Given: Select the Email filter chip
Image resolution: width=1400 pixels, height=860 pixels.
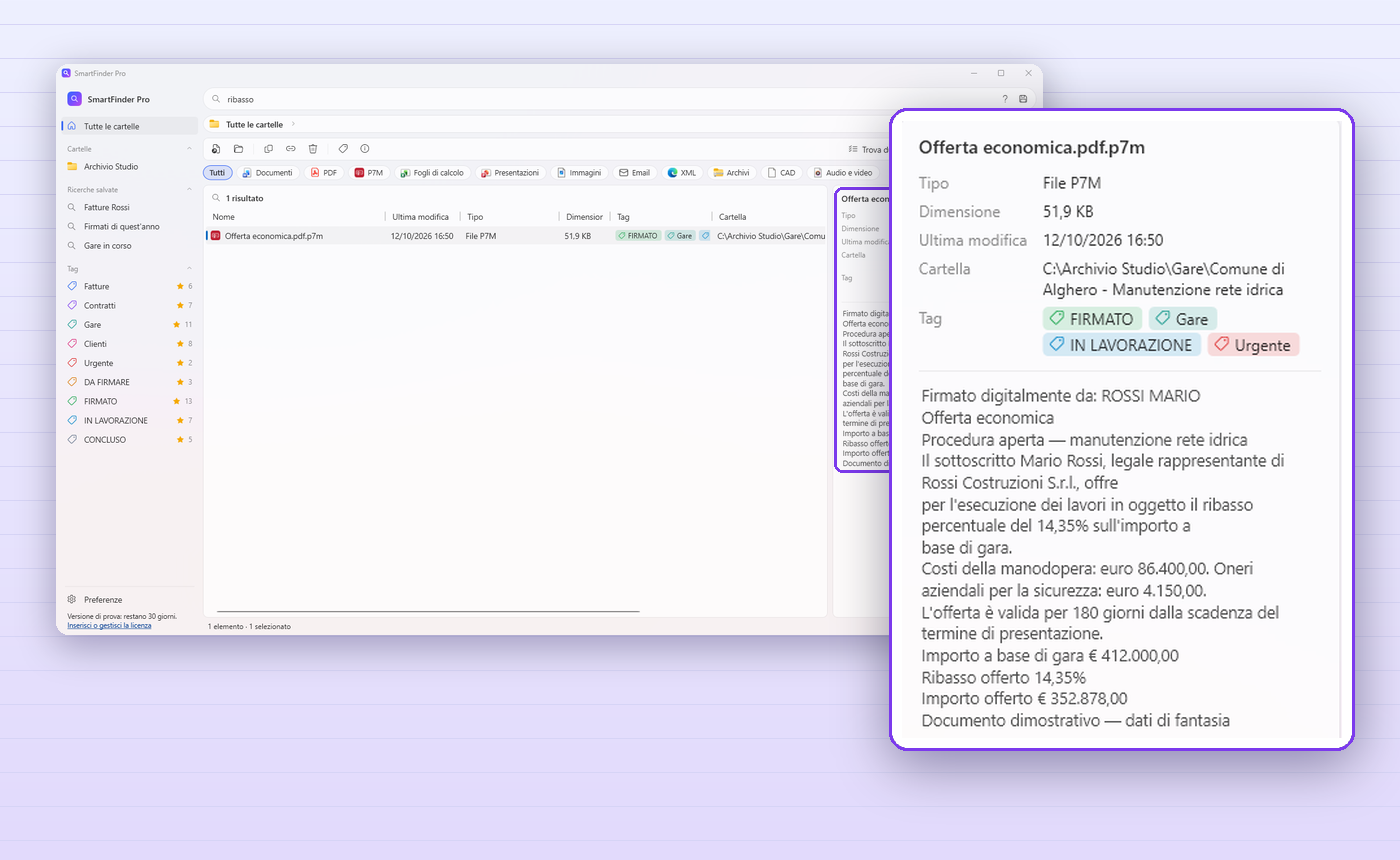Looking at the screenshot, I should (634, 173).
